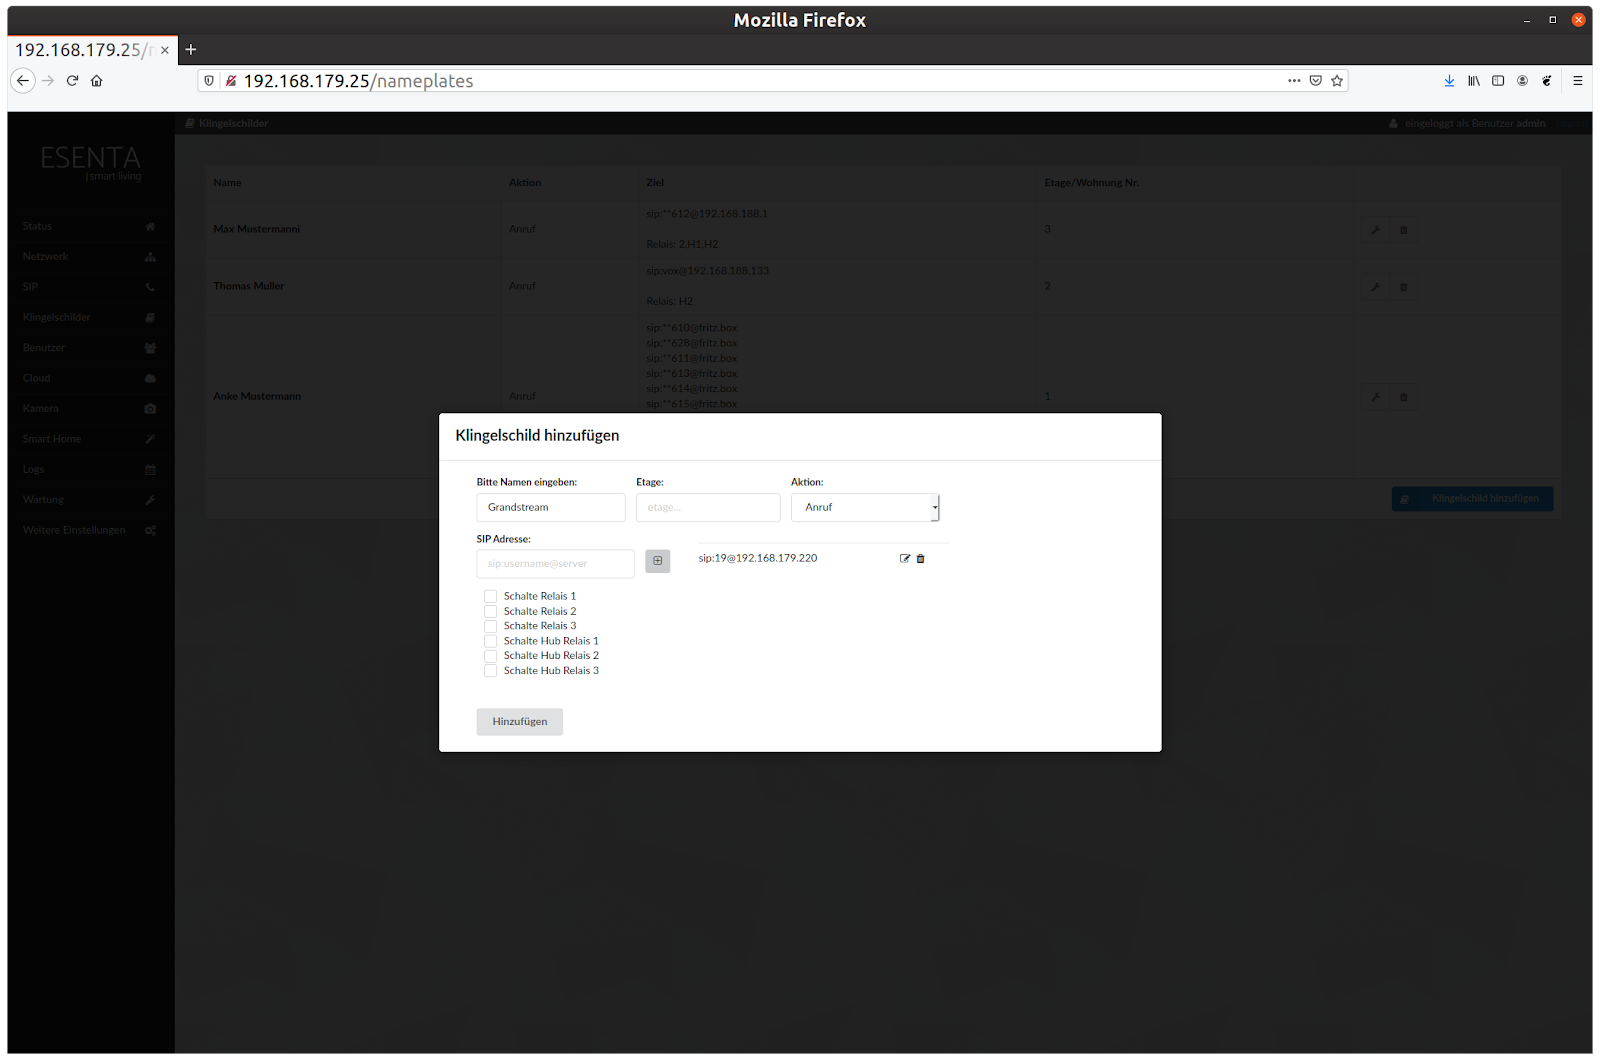Image resolution: width=1600 pixels, height=1061 pixels.
Task: Open the Firefox downloads panel
Action: click(1449, 81)
